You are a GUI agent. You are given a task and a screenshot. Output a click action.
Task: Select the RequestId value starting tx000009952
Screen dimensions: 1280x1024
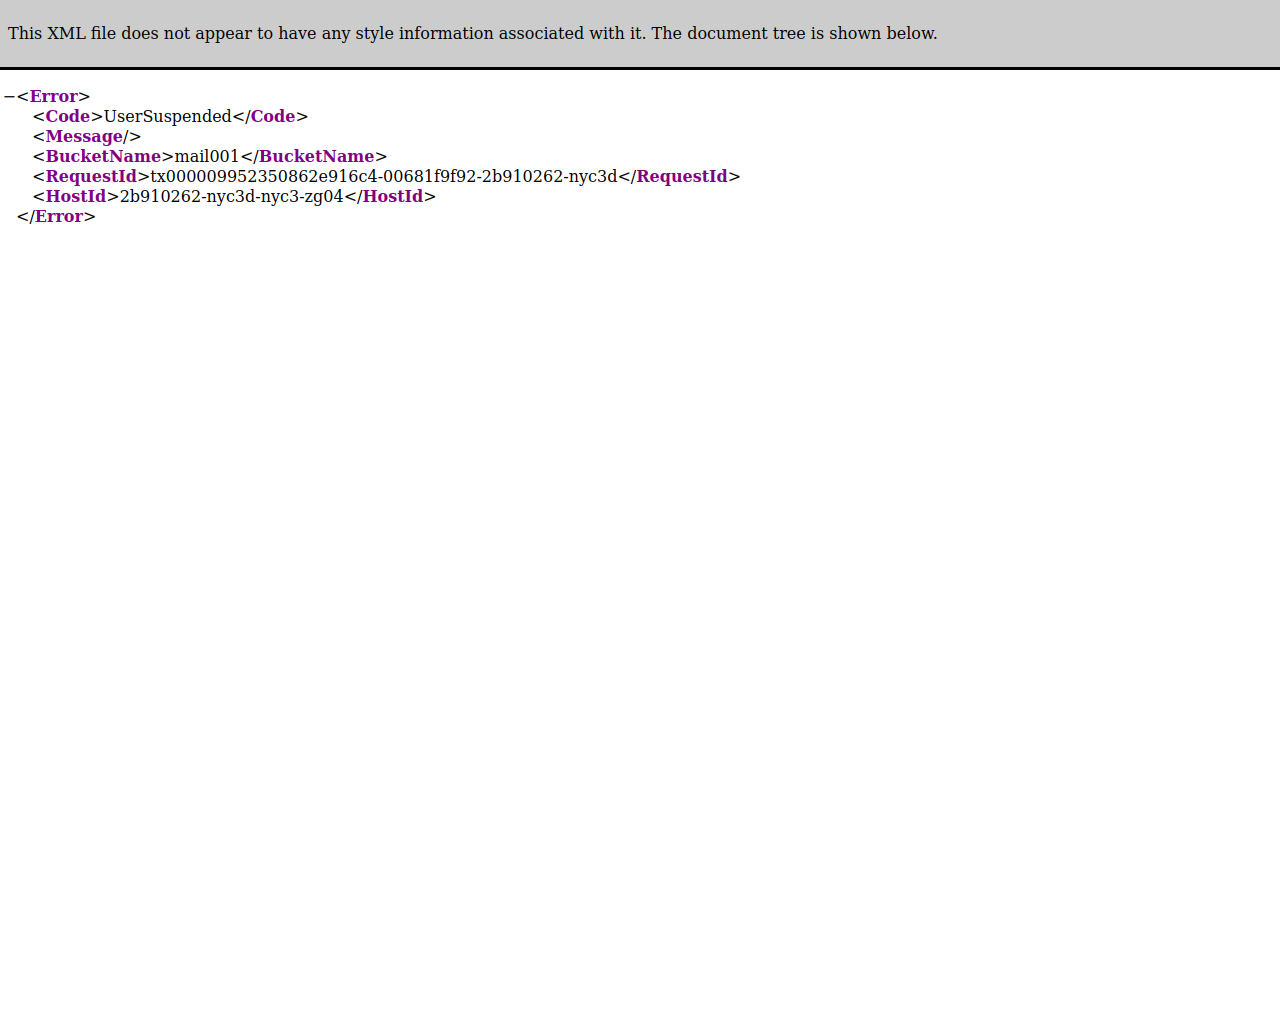[x=384, y=177]
